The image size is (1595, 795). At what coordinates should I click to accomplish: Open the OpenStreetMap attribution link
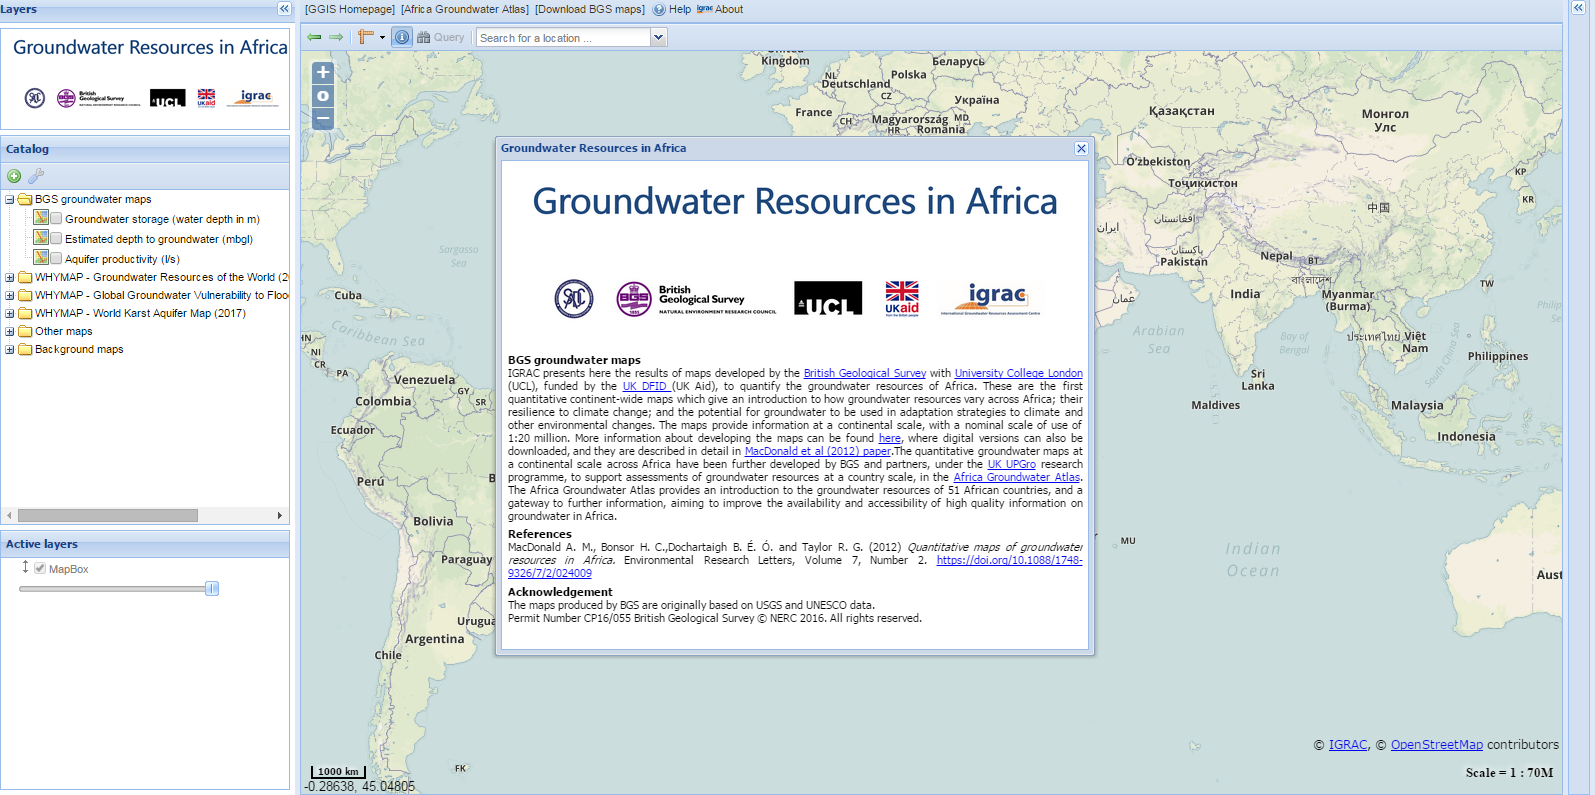tap(1436, 745)
